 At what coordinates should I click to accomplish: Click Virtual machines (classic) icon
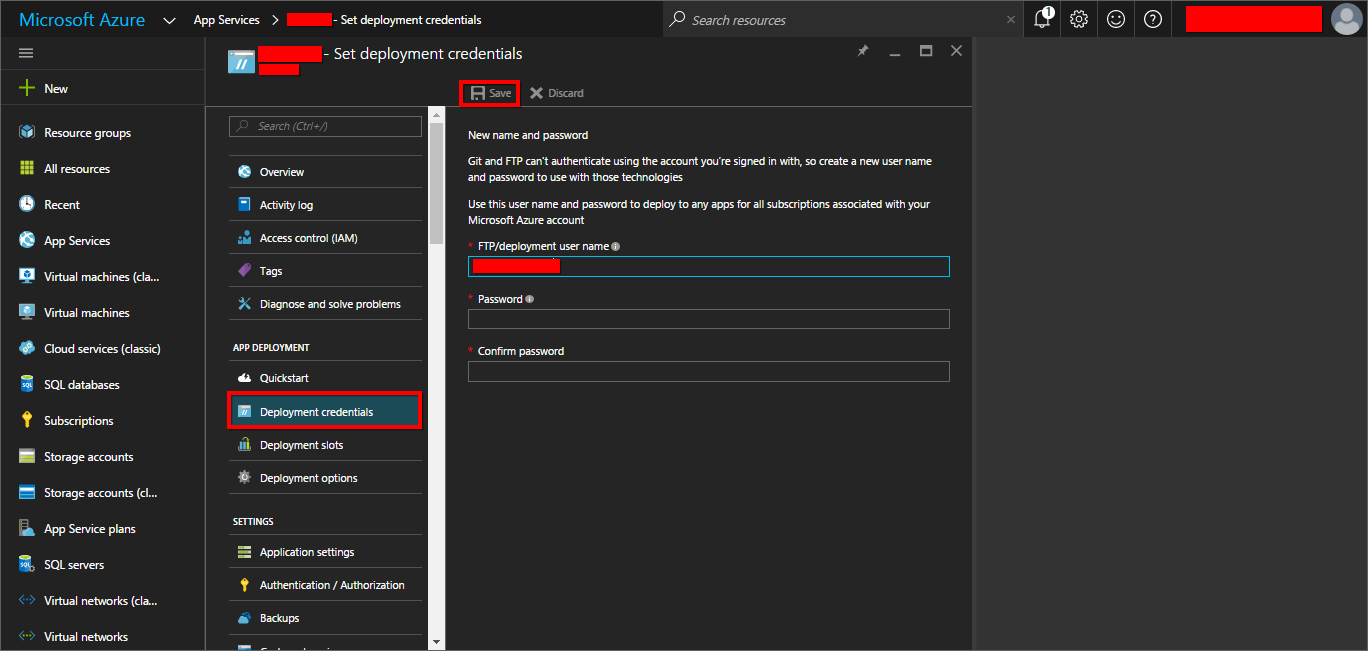click(x=27, y=276)
